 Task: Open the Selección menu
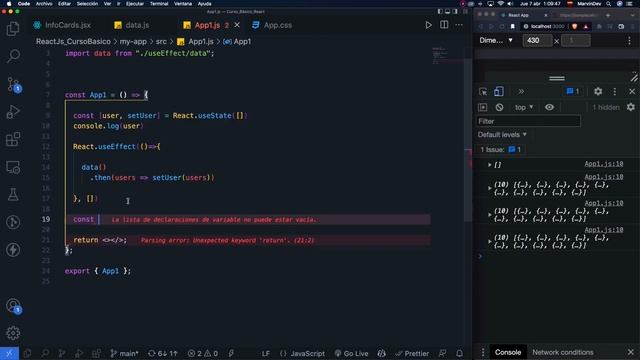(x=87, y=4)
